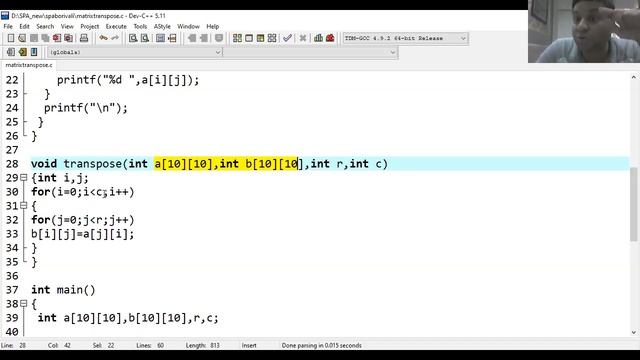The width and height of the screenshot is (640, 360).
Task: Unindent the selected code
Action: click(192, 38)
